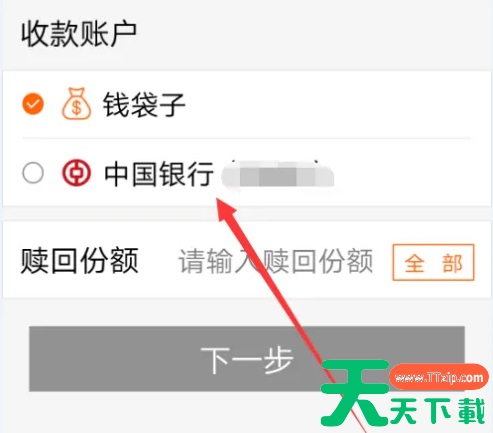The width and height of the screenshot is (493, 433).
Task: Tap the gray 下一步 button
Action: coord(247,359)
